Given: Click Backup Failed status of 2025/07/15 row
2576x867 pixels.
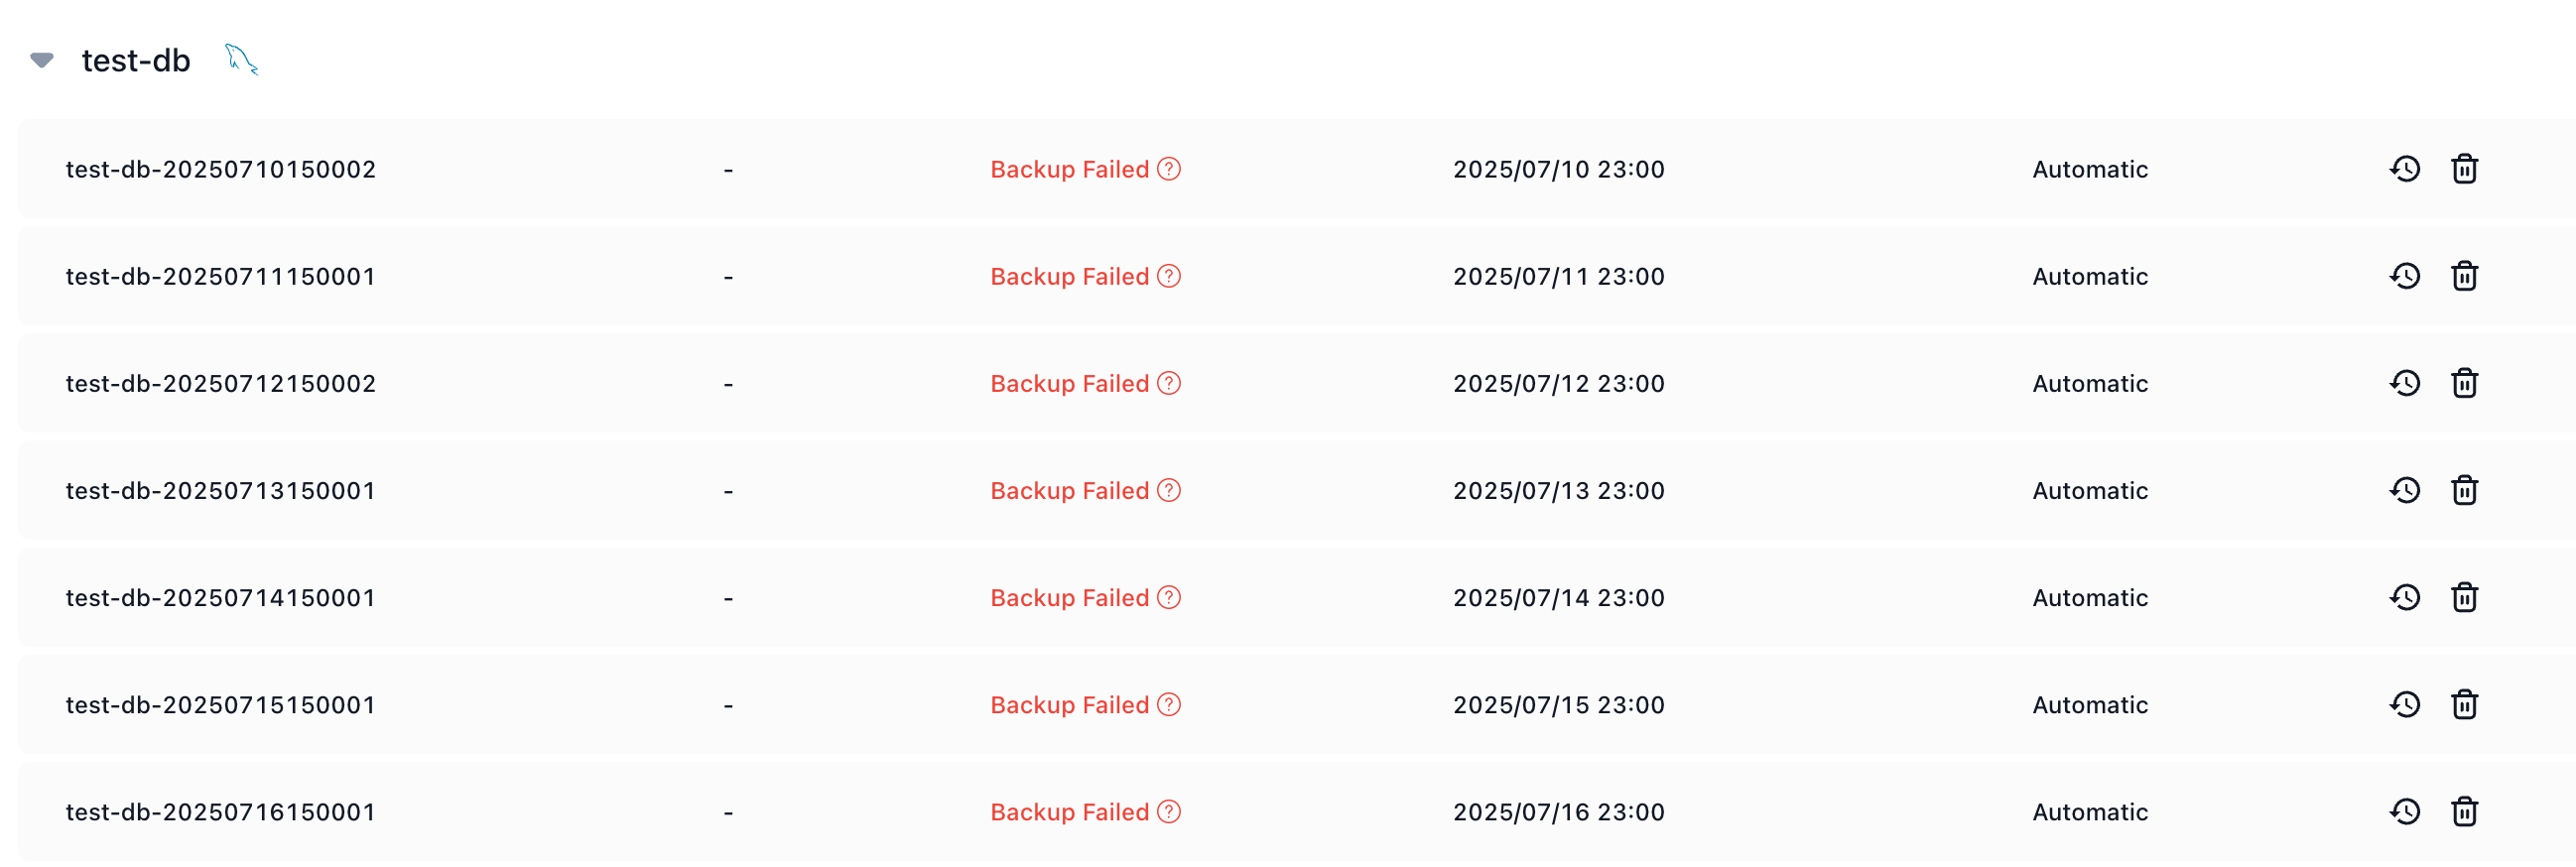Looking at the screenshot, I should tap(1069, 704).
